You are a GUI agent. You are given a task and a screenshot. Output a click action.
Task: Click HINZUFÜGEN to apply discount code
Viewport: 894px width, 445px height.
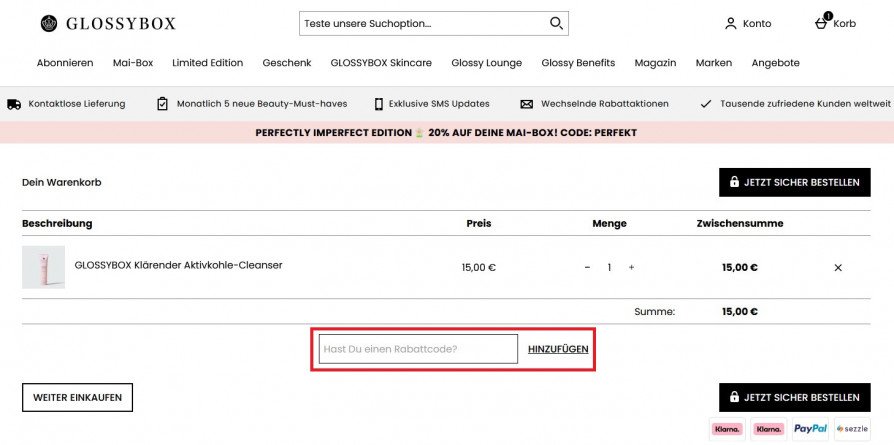[x=558, y=349]
